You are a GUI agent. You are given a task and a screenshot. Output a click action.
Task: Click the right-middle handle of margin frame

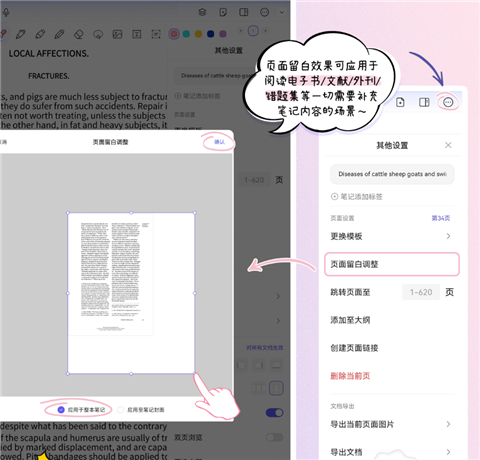click(x=195, y=293)
